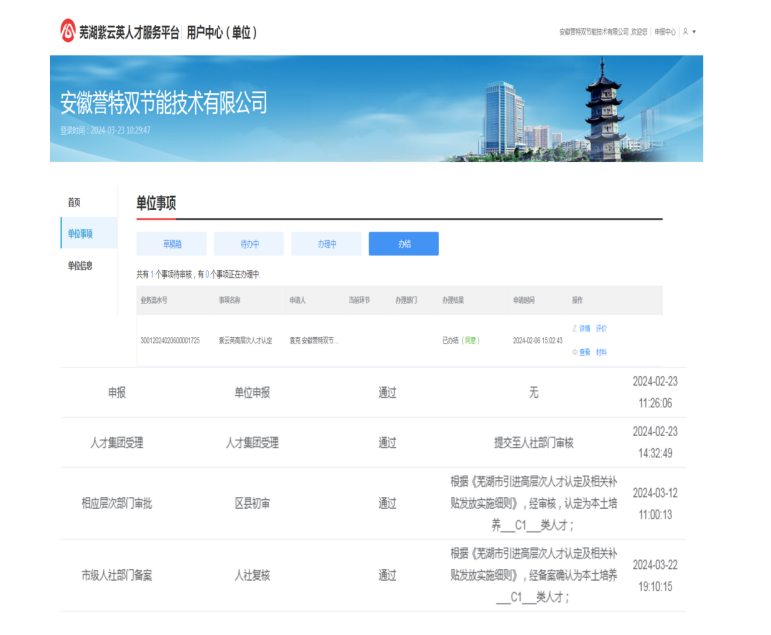This screenshot has width=771, height=635.
Task: Click the 已办结 (同意) result status
Action: [x=460, y=340]
